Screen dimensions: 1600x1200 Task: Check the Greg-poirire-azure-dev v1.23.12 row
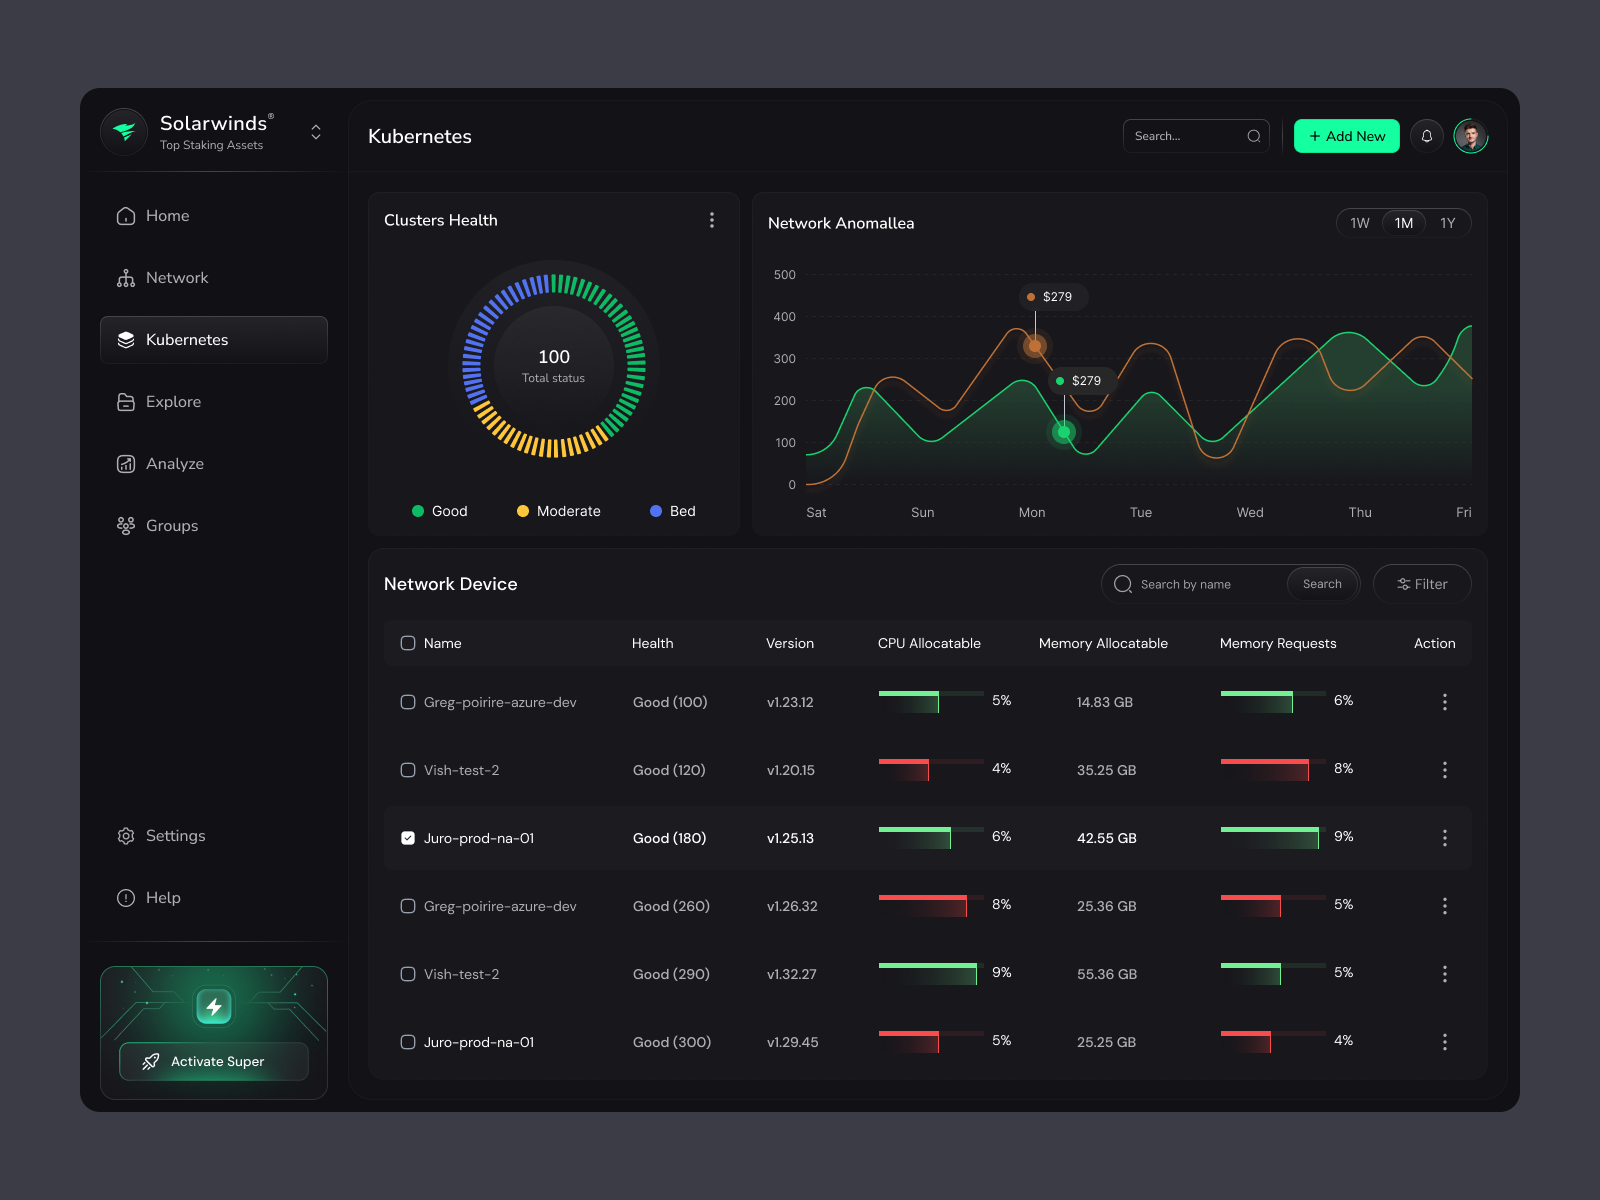pos(408,702)
